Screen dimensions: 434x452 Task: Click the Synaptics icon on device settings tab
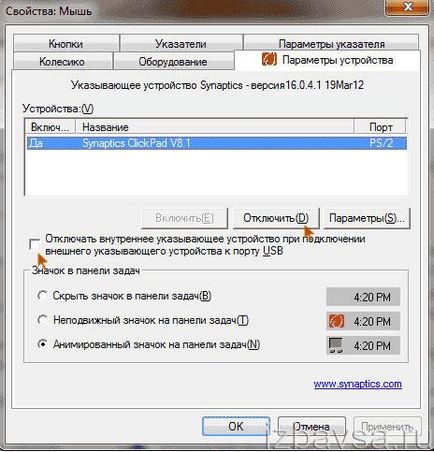pos(269,60)
